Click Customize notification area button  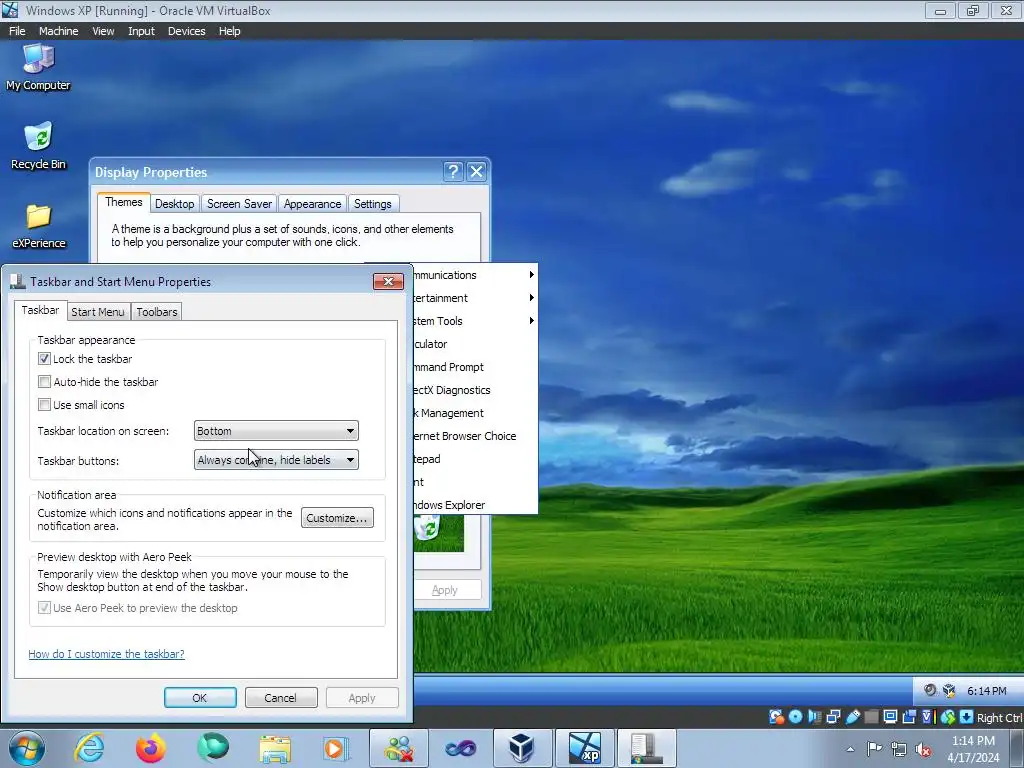(337, 518)
